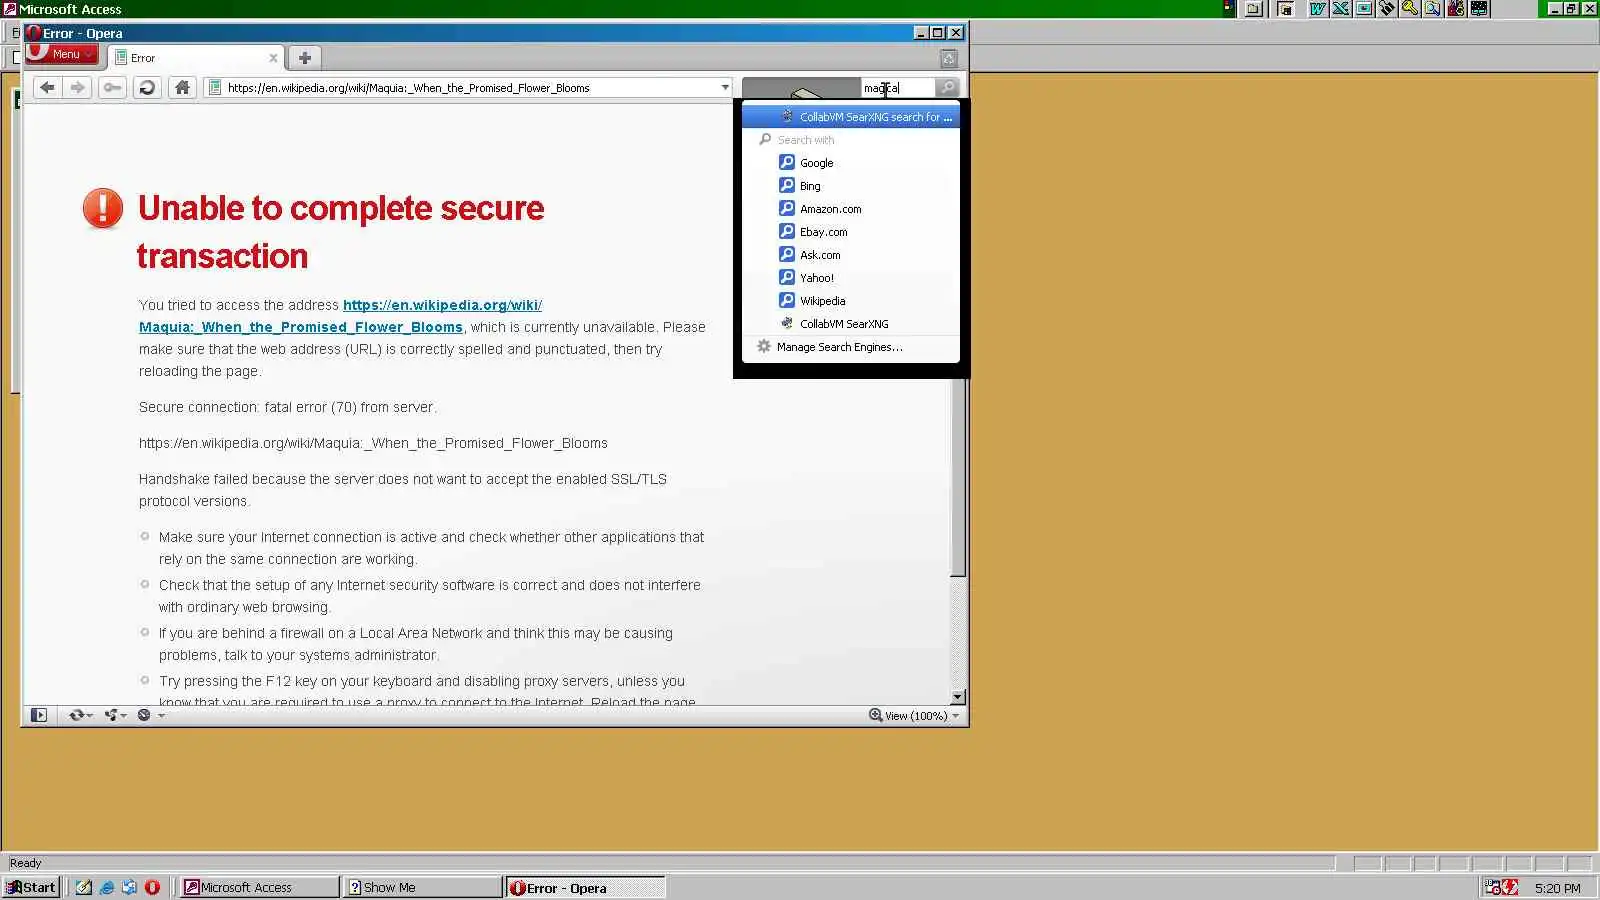Expand Opera Turbo dropdown arrow
Viewport: 1600px width, 900px height.
(x=161, y=716)
